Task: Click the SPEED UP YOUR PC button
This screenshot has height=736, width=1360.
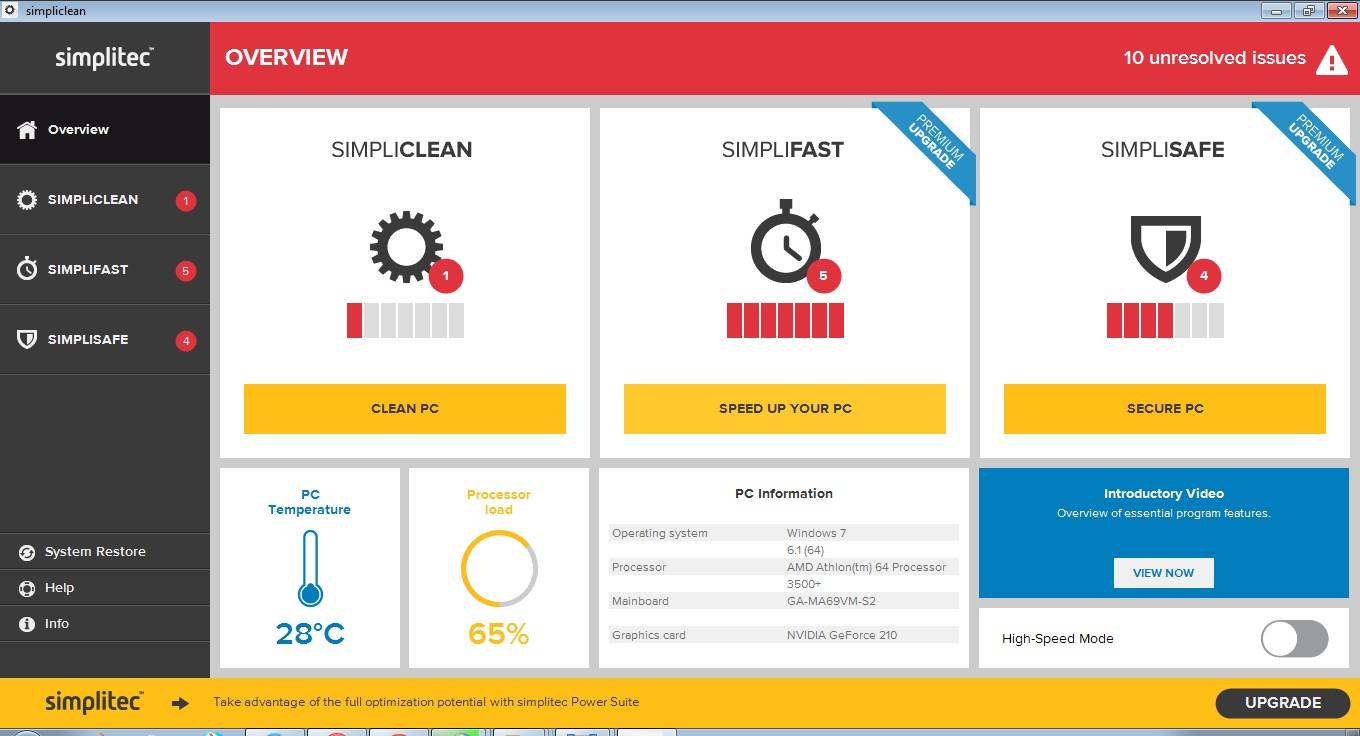Action: [x=785, y=409]
